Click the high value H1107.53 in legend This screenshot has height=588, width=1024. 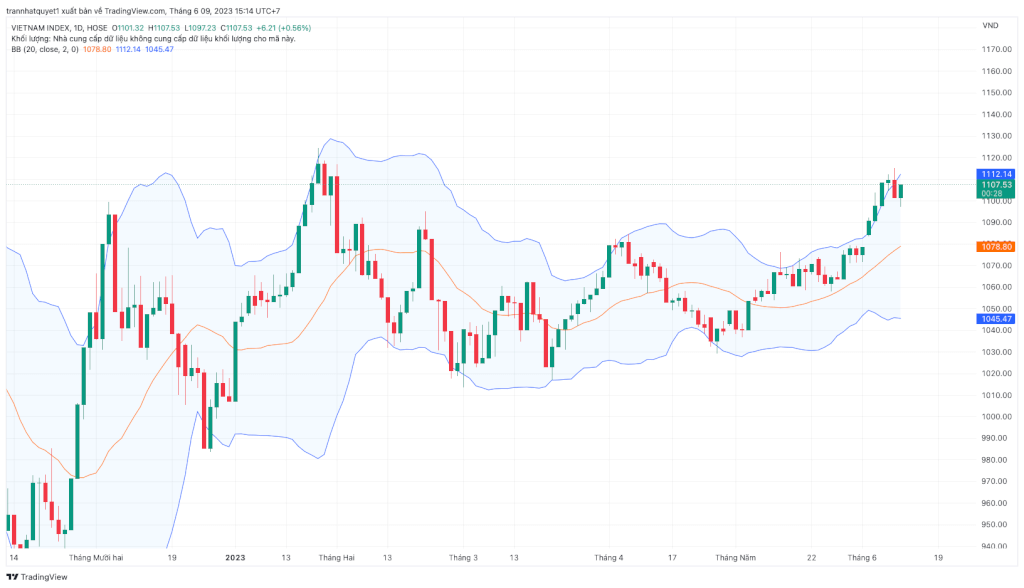tap(164, 28)
